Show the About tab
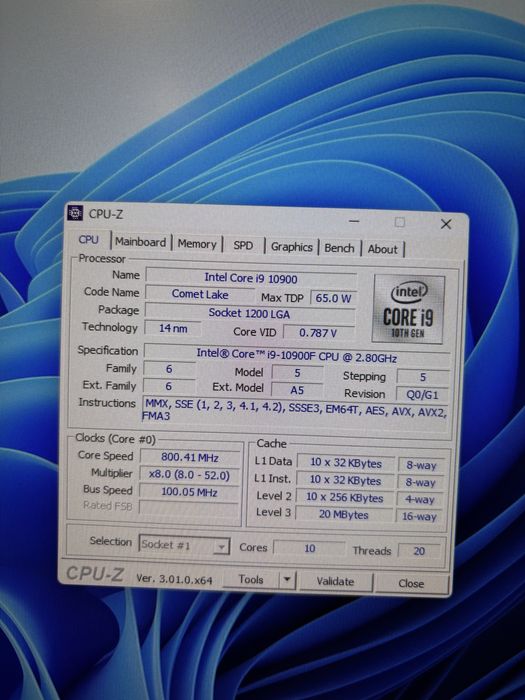 point(383,249)
